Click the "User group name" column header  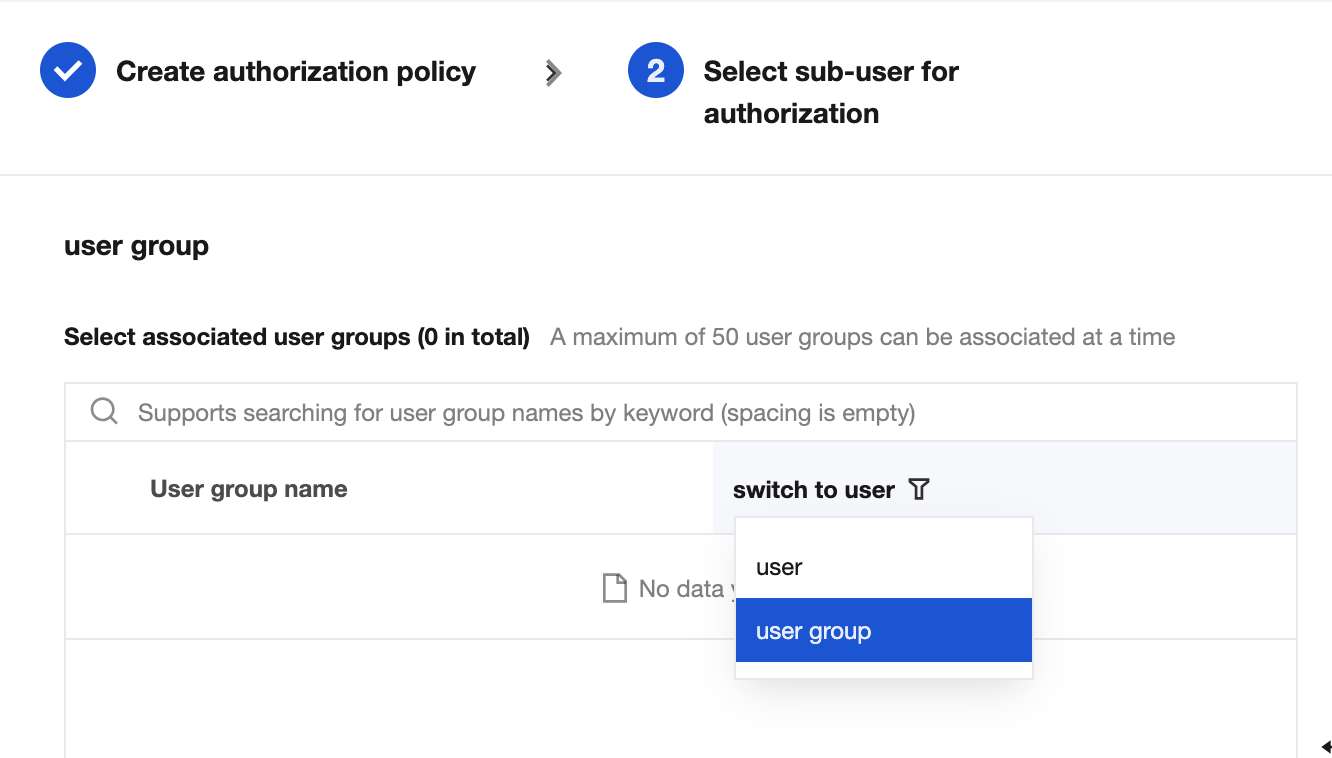click(249, 489)
